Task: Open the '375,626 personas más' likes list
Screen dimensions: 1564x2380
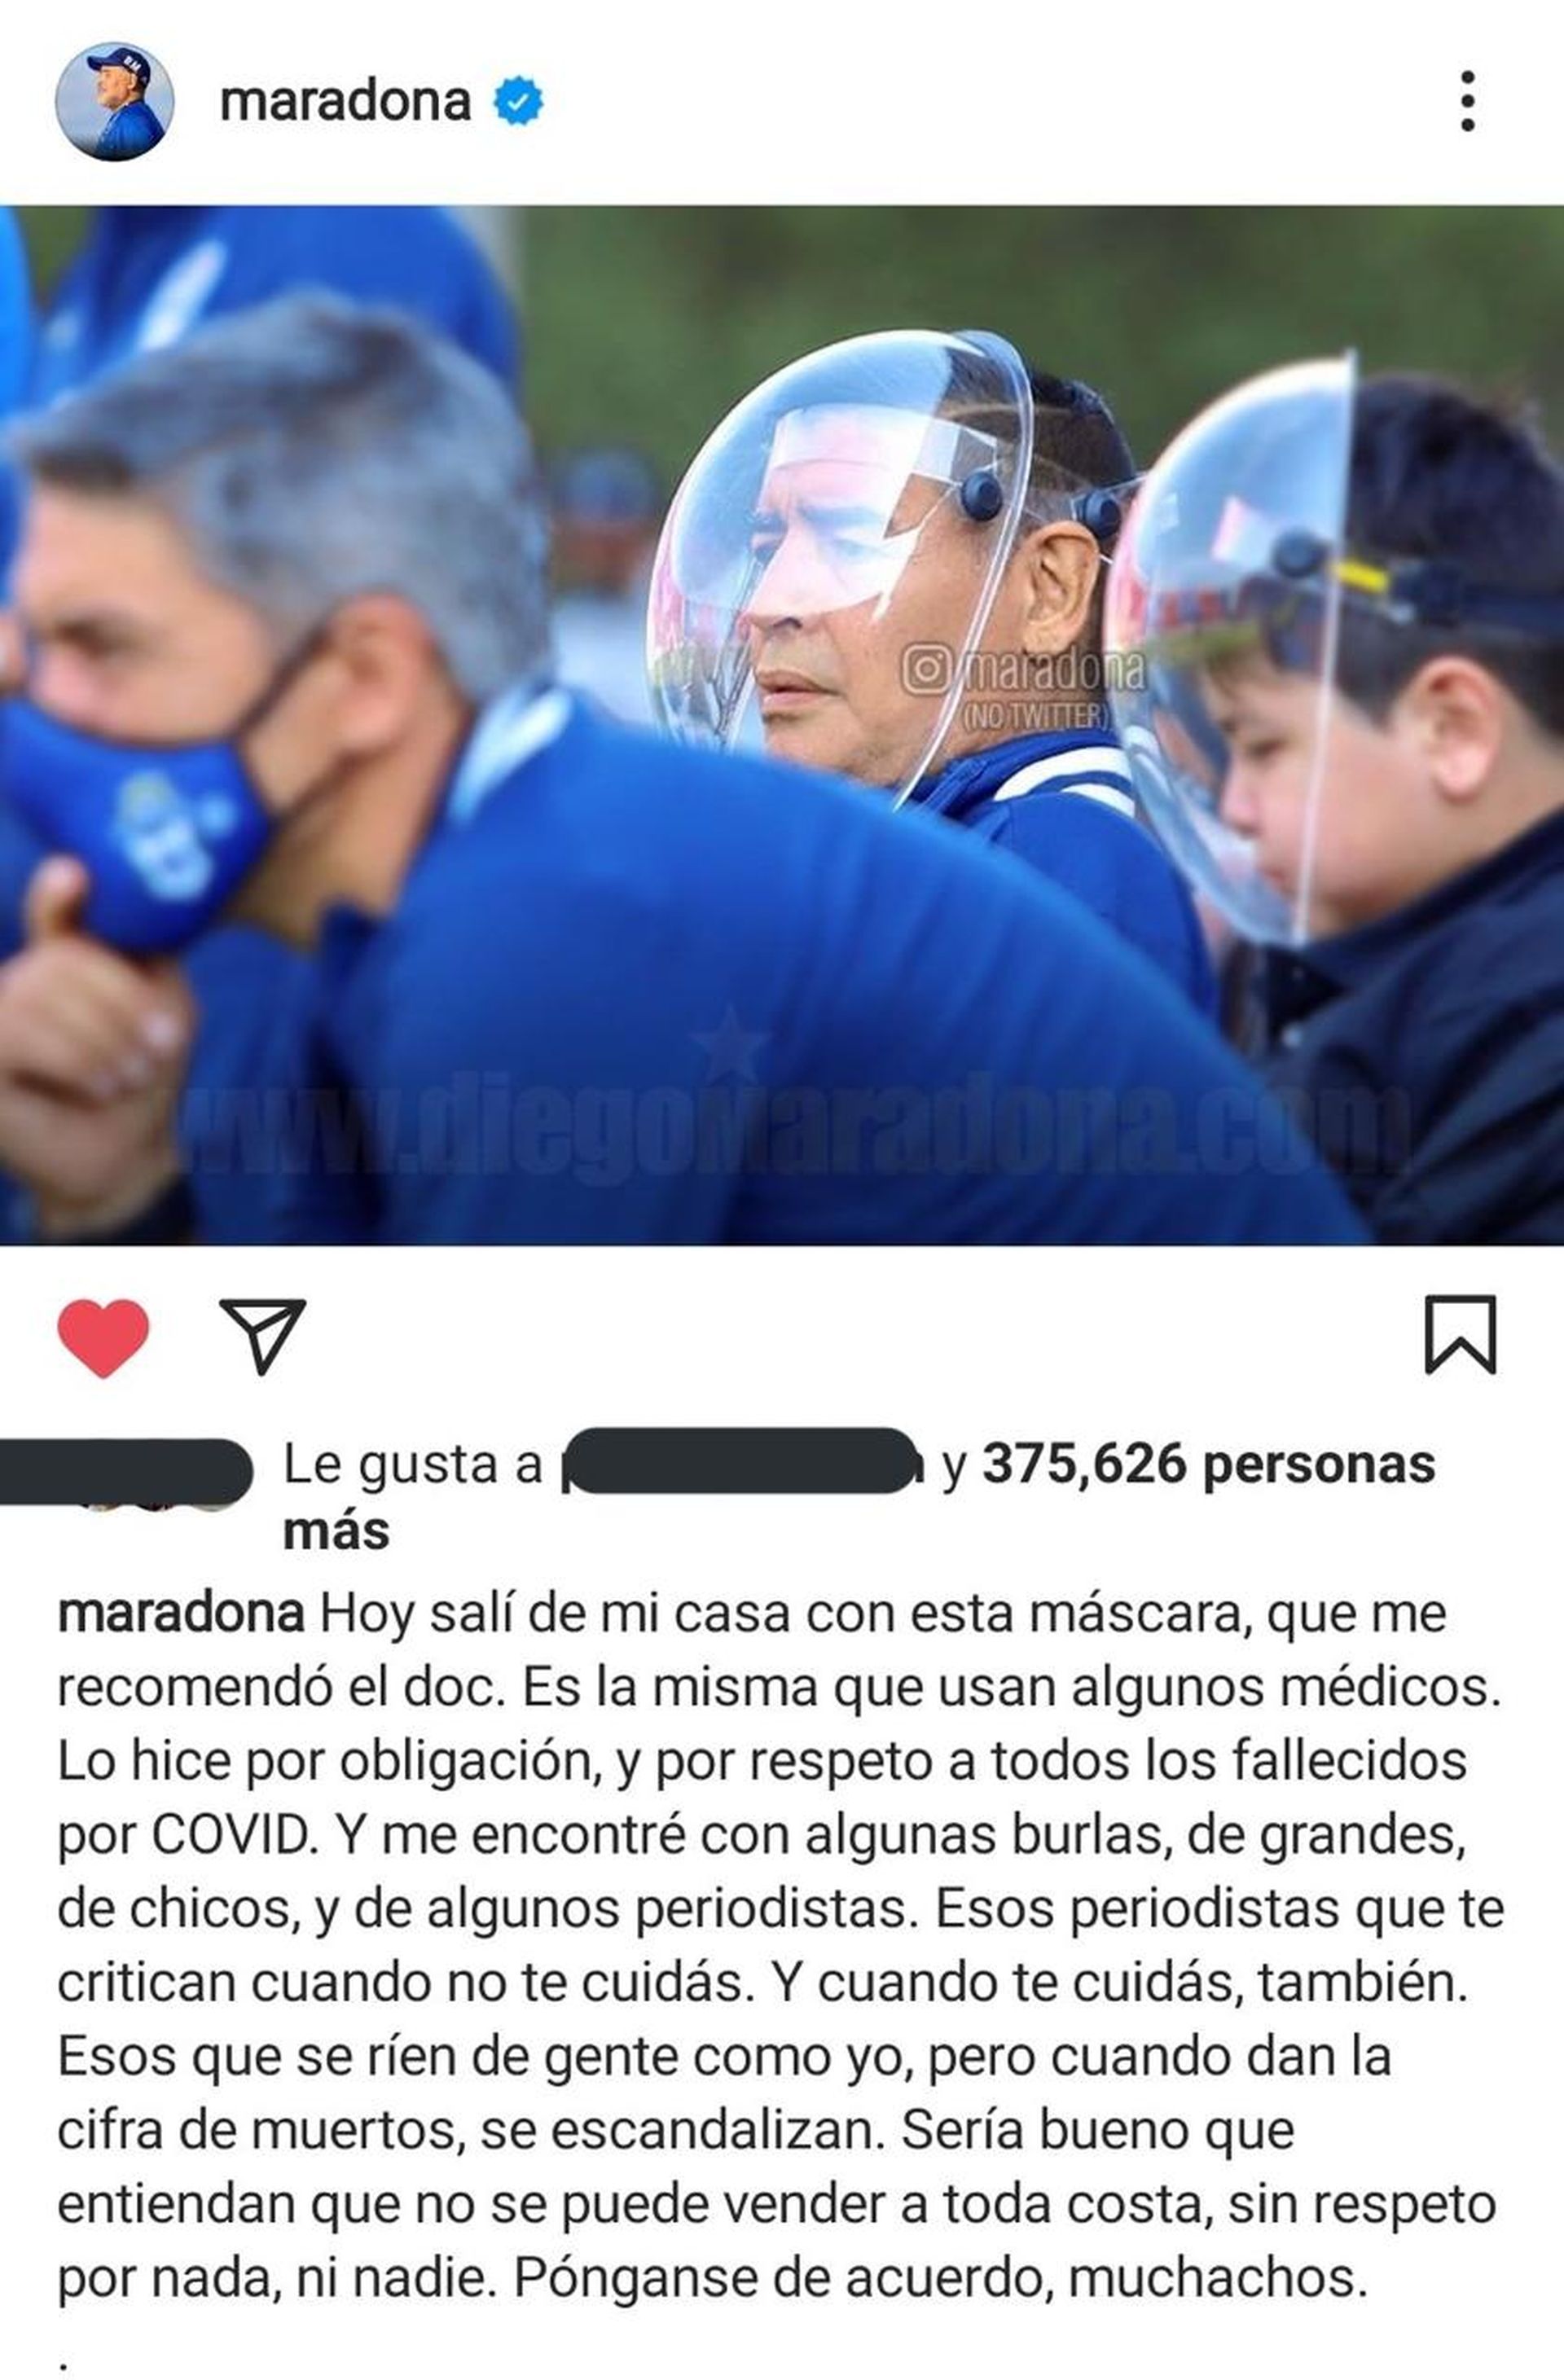Action: [1208, 1464]
